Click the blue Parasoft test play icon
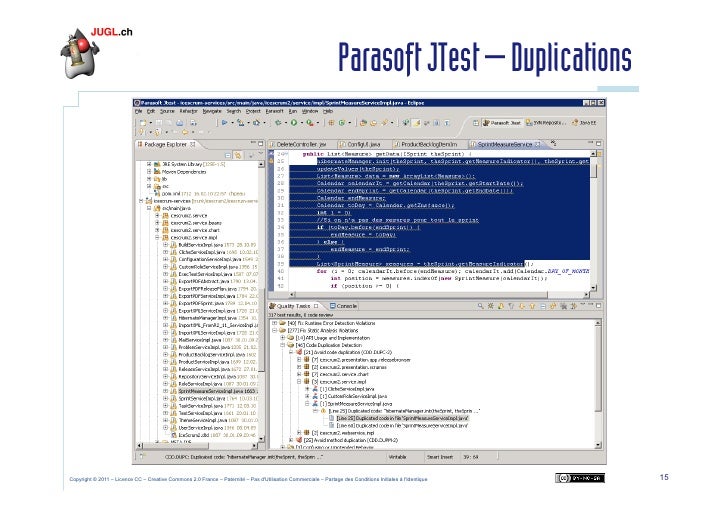 coord(224,123)
